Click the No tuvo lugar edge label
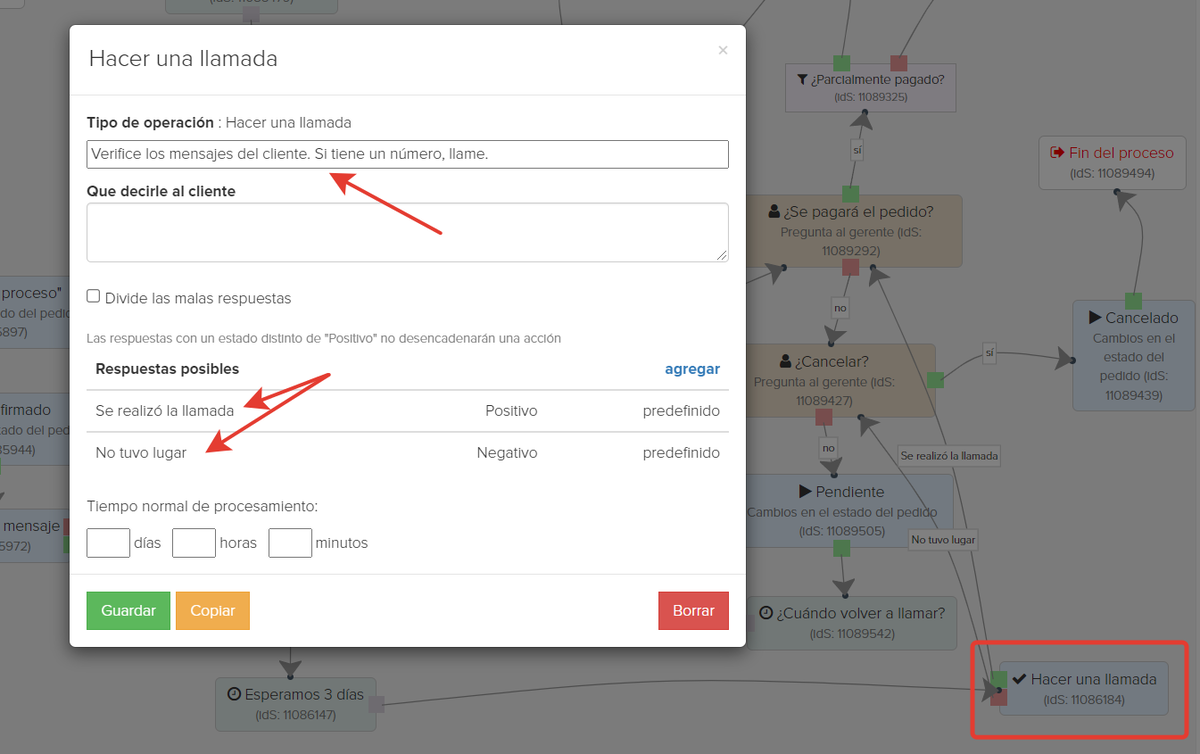Image resolution: width=1200 pixels, height=754 pixels. click(943, 540)
